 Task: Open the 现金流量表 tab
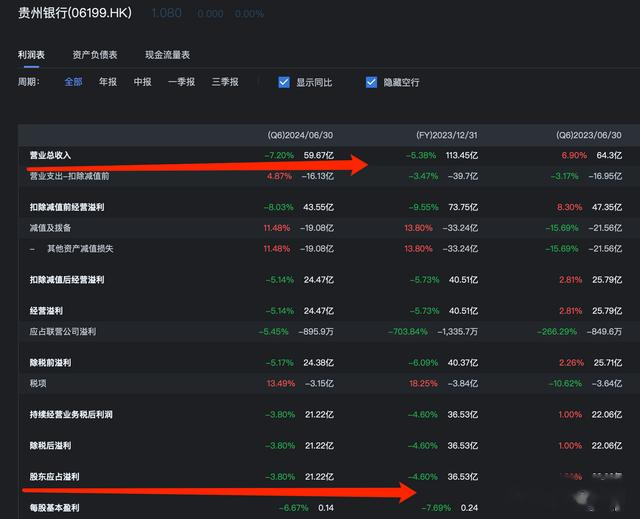click(167, 54)
